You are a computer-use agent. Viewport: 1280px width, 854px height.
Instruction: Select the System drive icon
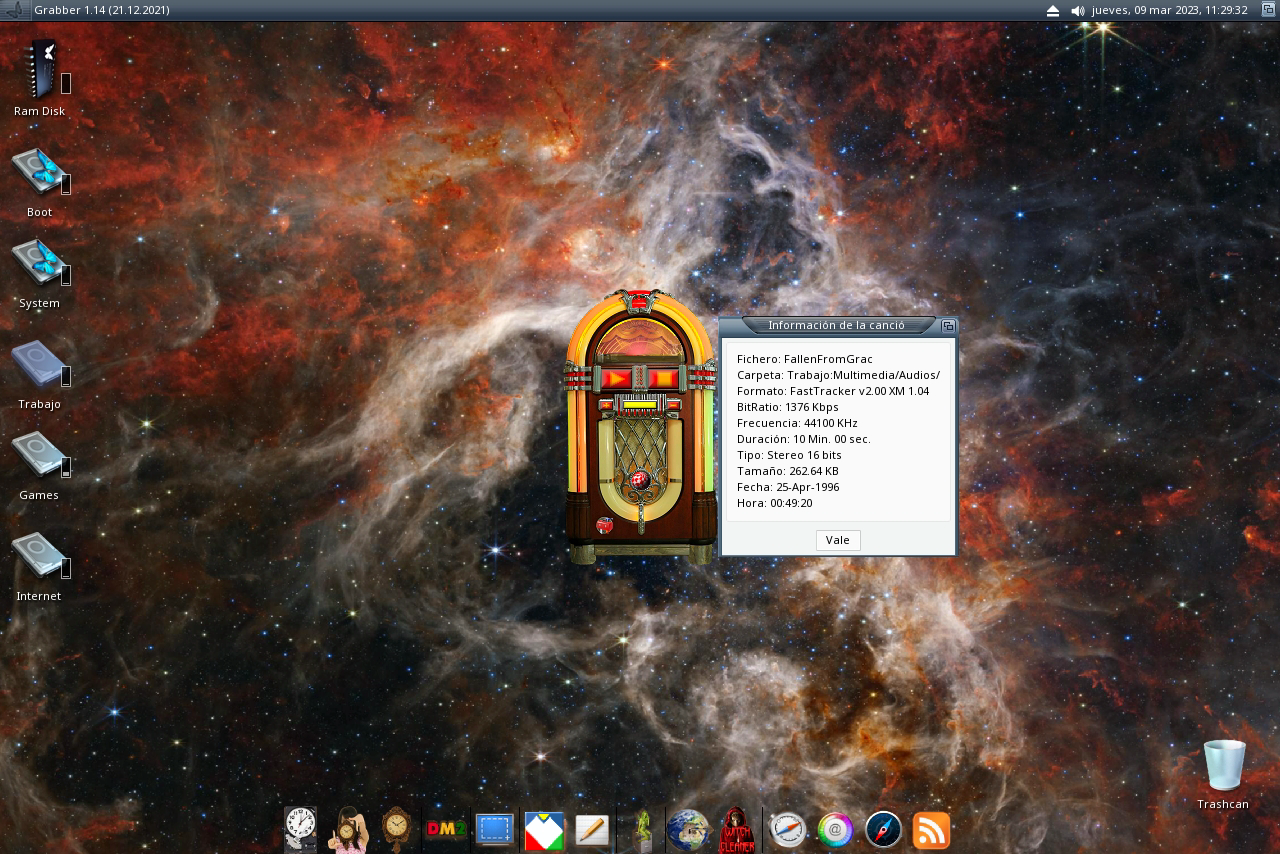[39, 263]
